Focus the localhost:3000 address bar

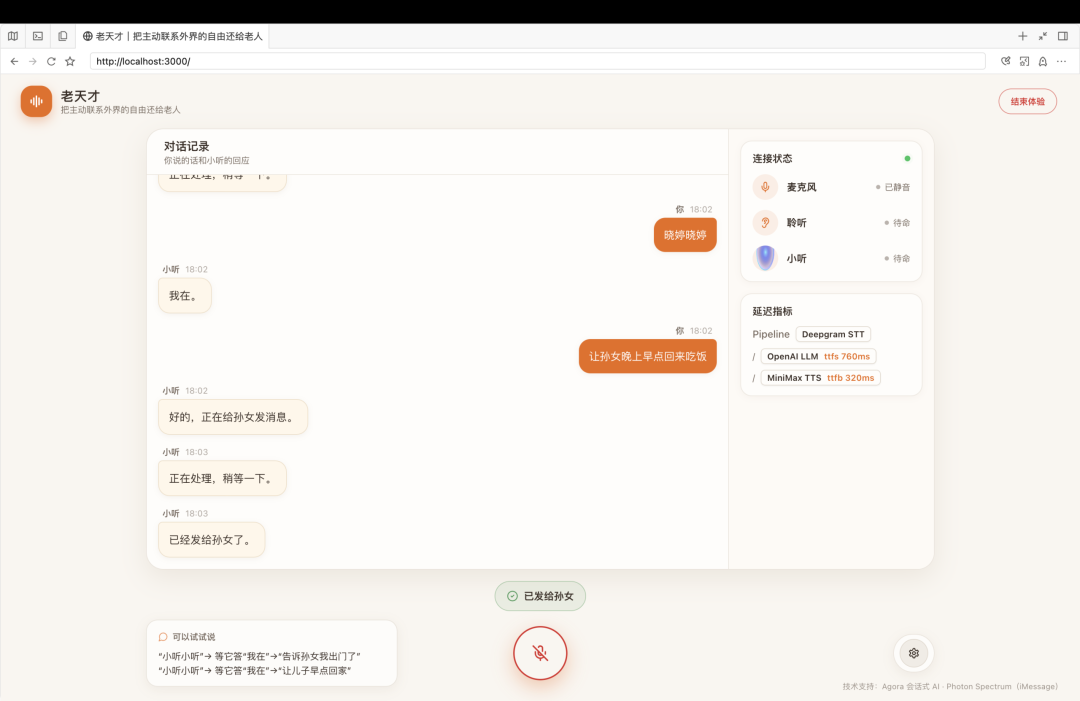pos(537,61)
